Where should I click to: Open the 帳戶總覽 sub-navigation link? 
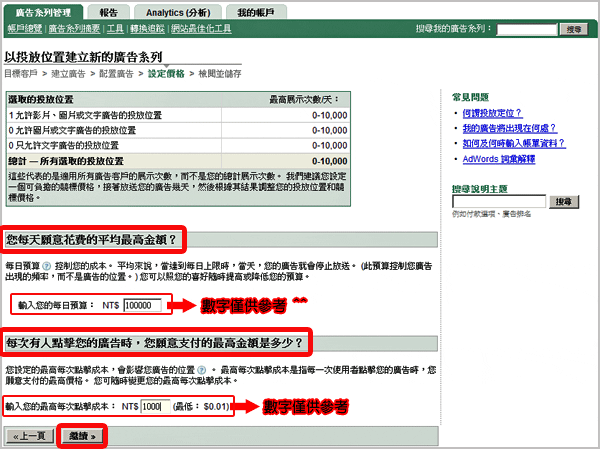coord(25,28)
